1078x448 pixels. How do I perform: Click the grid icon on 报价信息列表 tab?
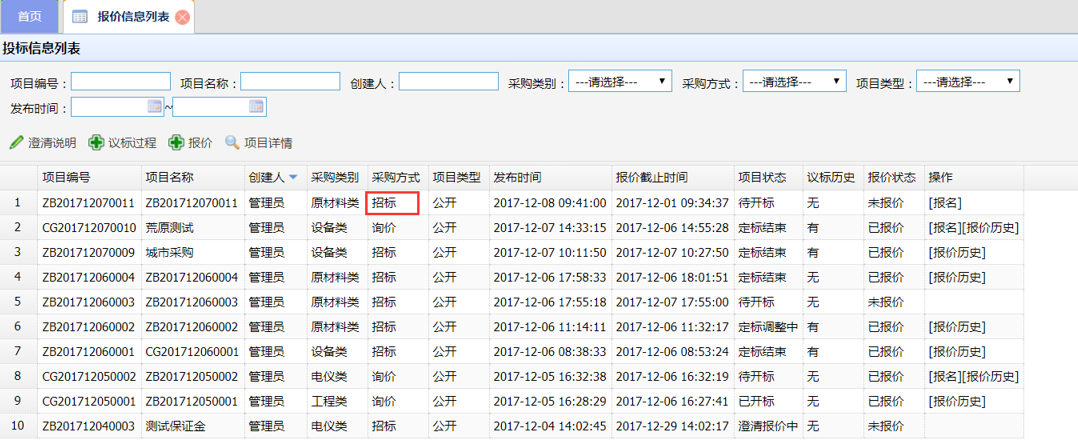tap(80, 17)
